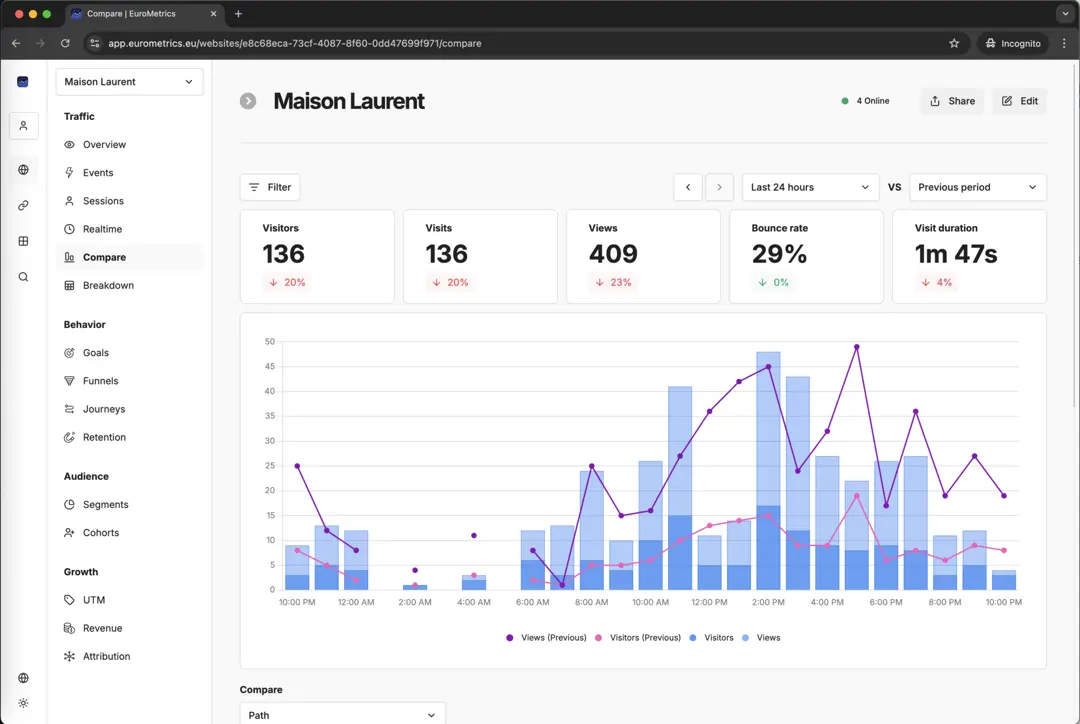Click the Views 409 metric card
Viewport: 1080px width, 724px height.
643,256
